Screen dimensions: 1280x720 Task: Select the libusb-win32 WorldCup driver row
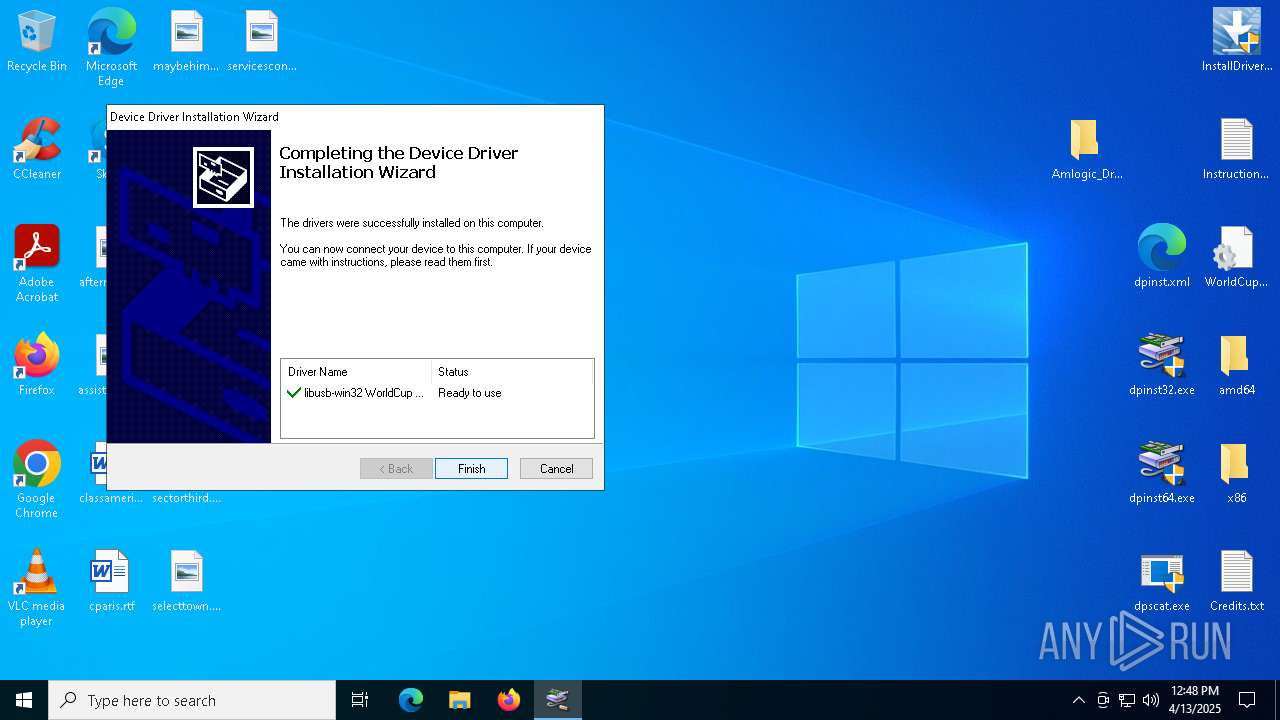pyautogui.click(x=437, y=393)
